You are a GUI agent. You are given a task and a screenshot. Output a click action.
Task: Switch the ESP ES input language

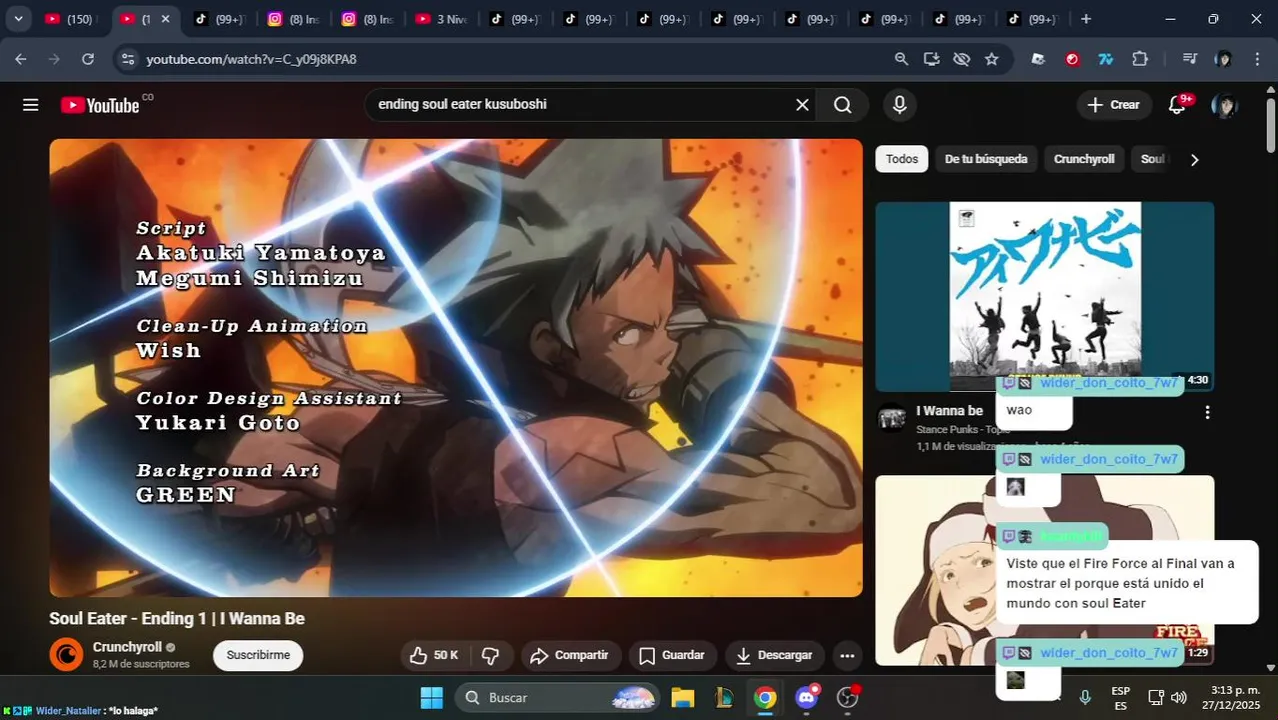point(1121,698)
